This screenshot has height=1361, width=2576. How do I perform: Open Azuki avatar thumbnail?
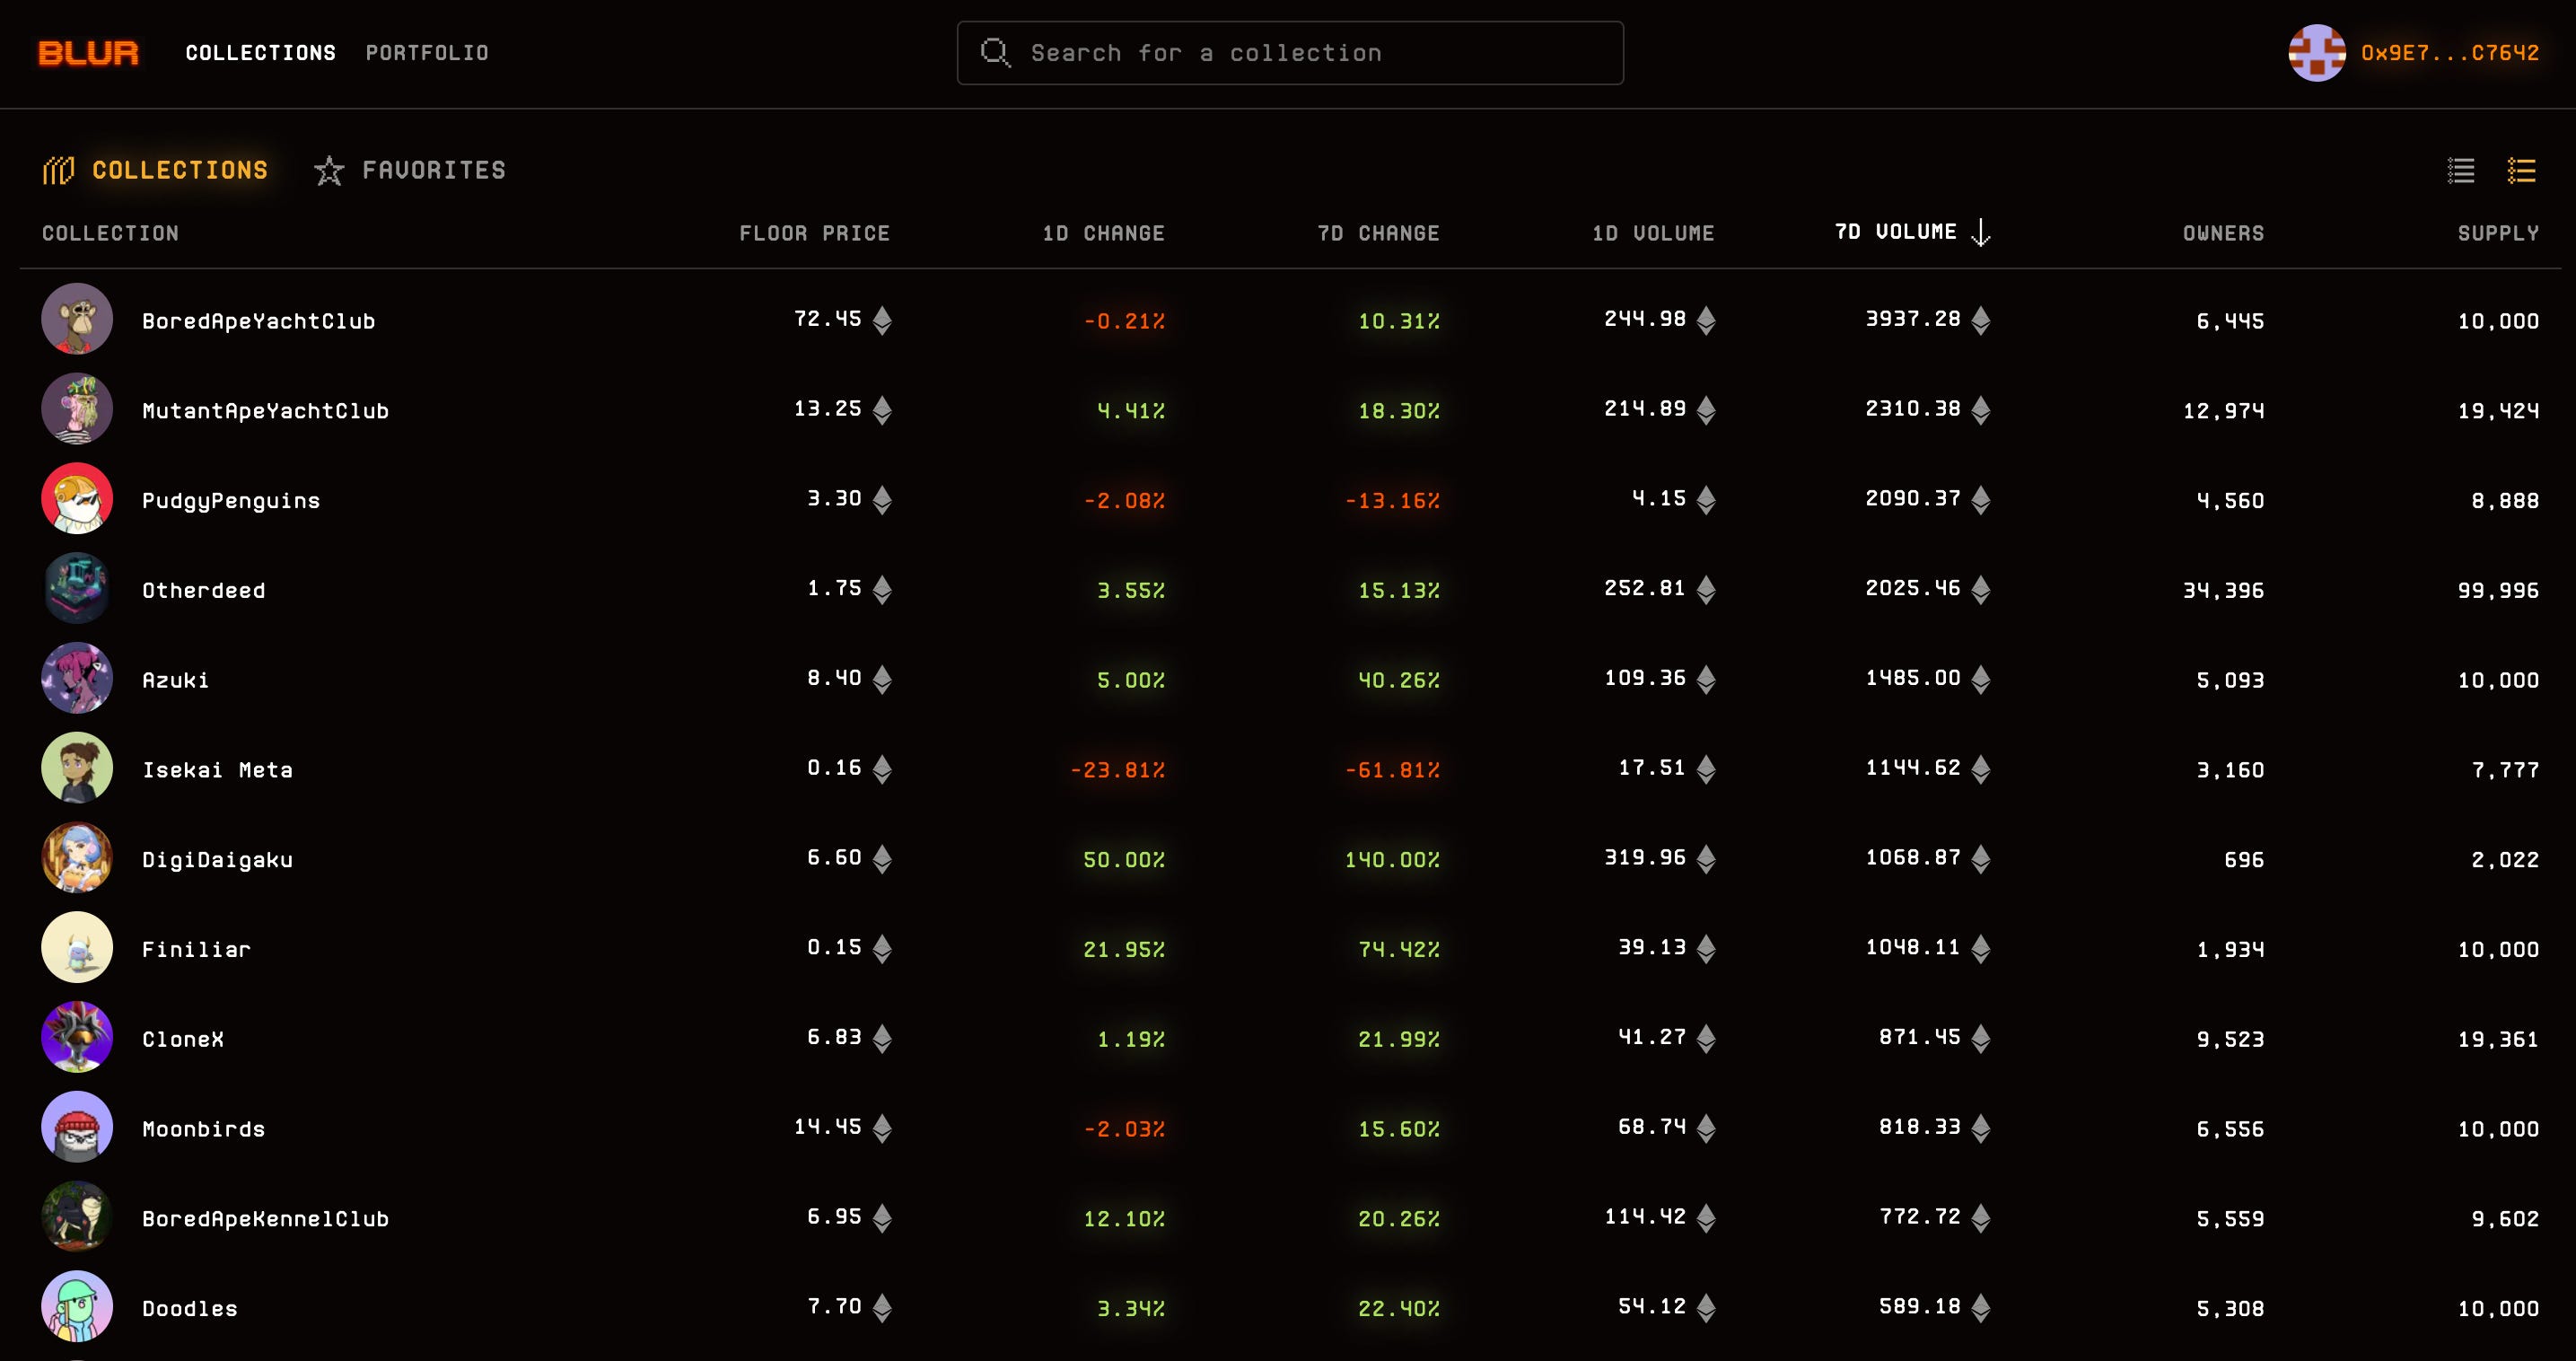(77, 678)
